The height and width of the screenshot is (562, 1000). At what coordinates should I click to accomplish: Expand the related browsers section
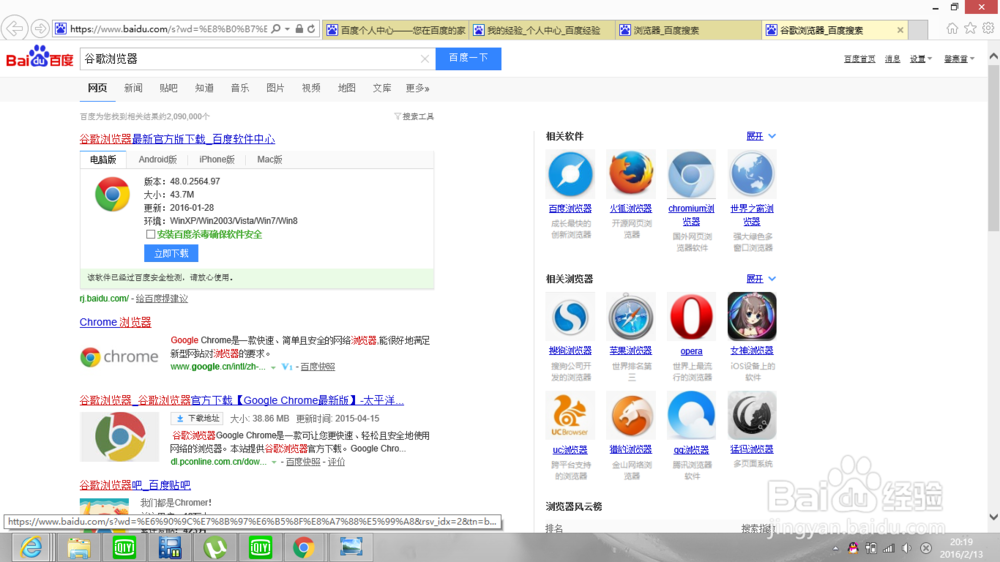(x=761, y=279)
